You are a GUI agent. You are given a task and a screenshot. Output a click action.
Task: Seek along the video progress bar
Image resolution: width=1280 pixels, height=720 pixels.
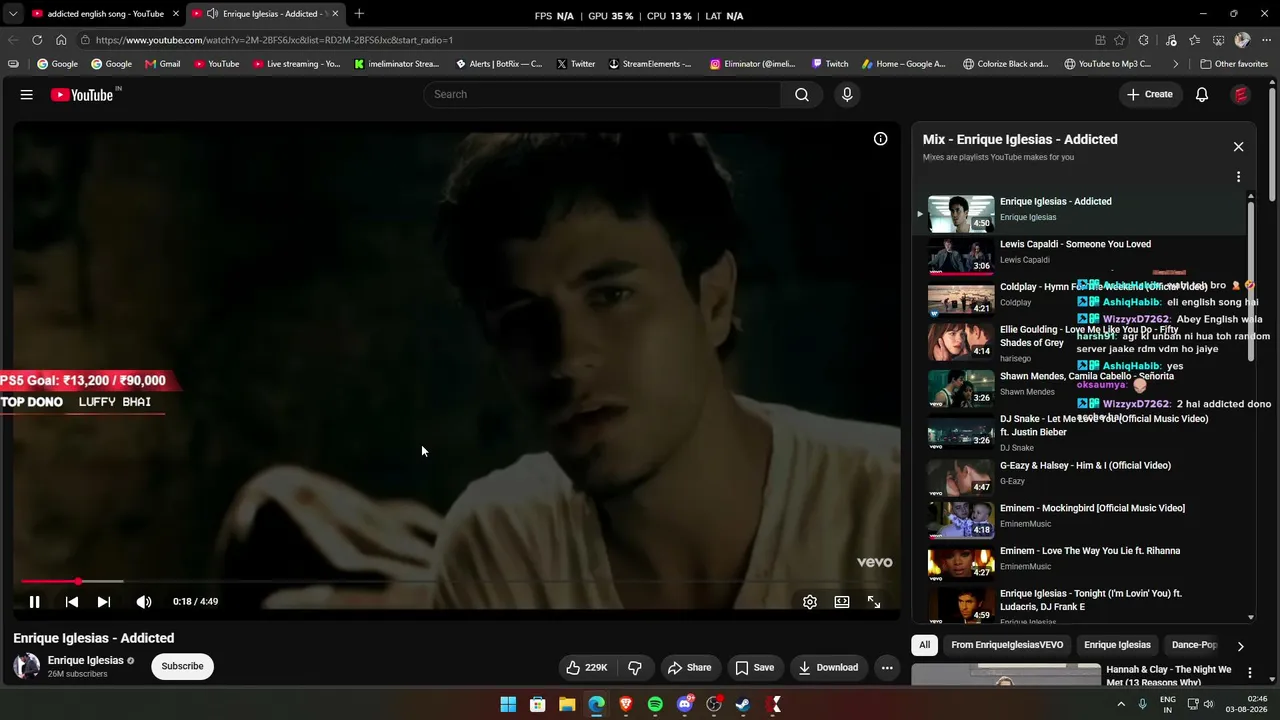(x=456, y=581)
